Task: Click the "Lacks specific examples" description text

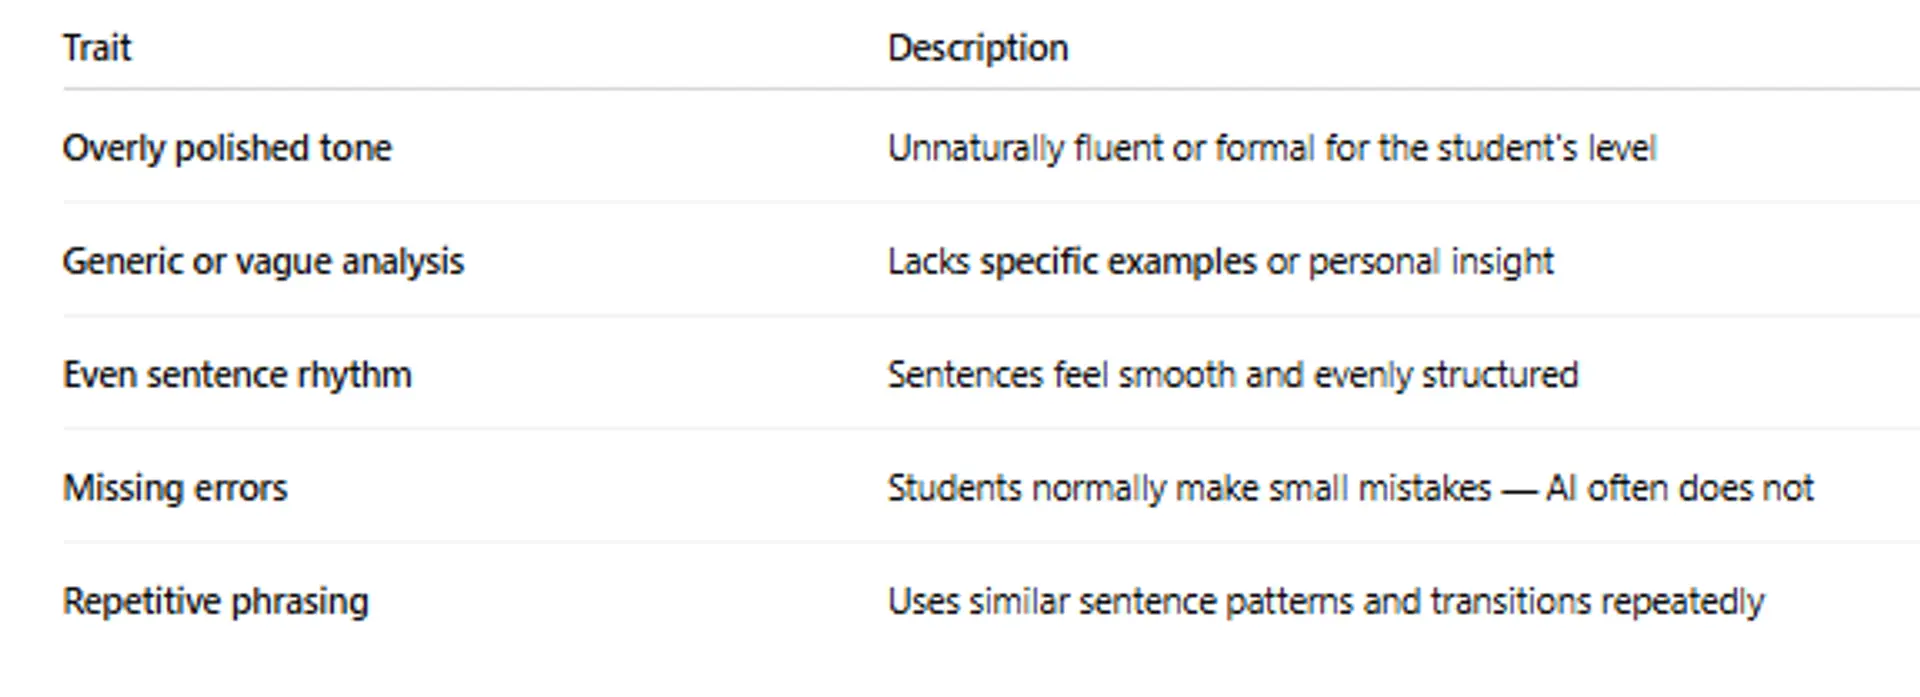Action: (x=1070, y=261)
